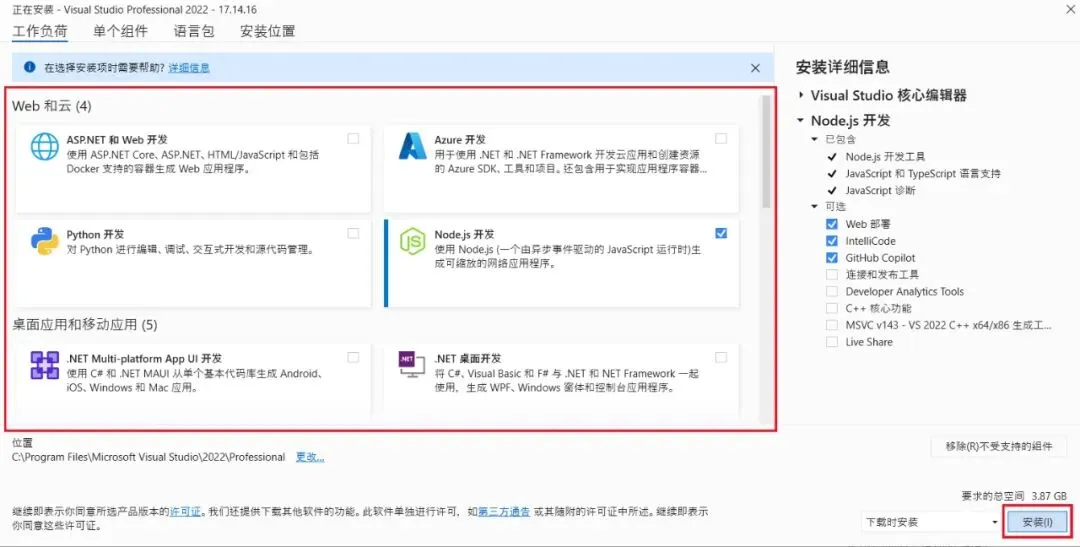1080x547 pixels.
Task: Click the blue info icon in banner
Action: coord(30,67)
